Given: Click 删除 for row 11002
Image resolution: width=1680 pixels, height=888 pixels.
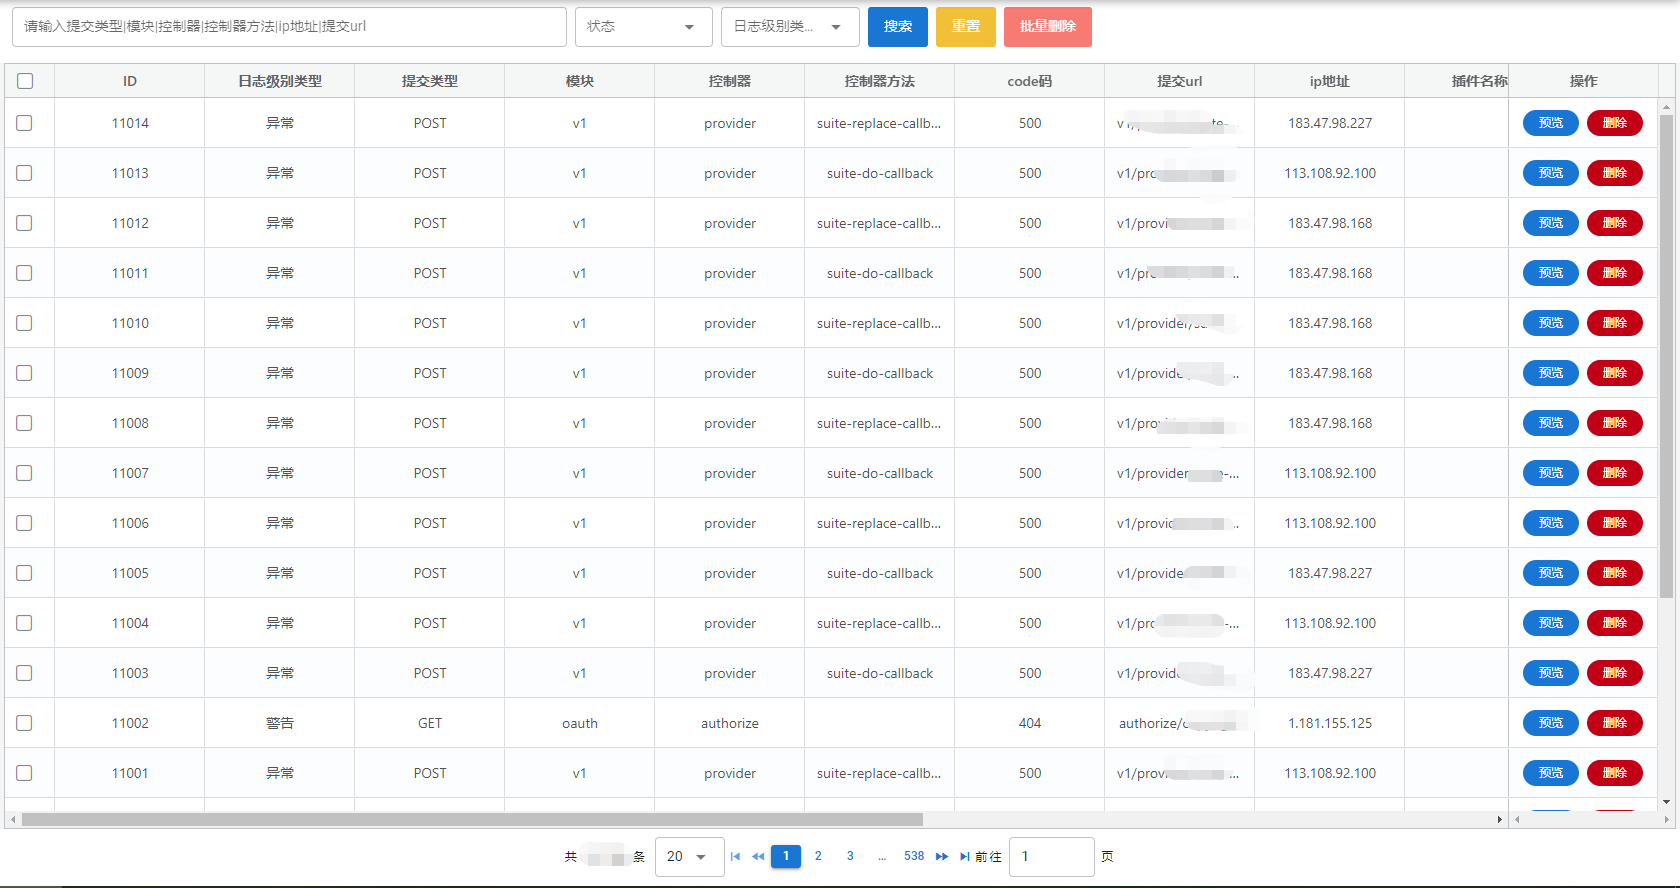Looking at the screenshot, I should click(x=1615, y=723).
